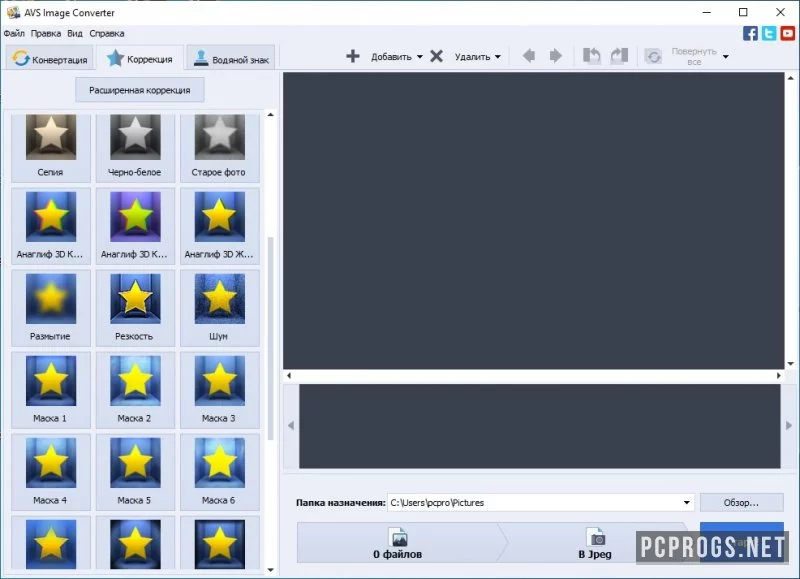Open the Вид menu
Image resolution: width=800 pixels, height=579 pixels.
click(x=75, y=34)
